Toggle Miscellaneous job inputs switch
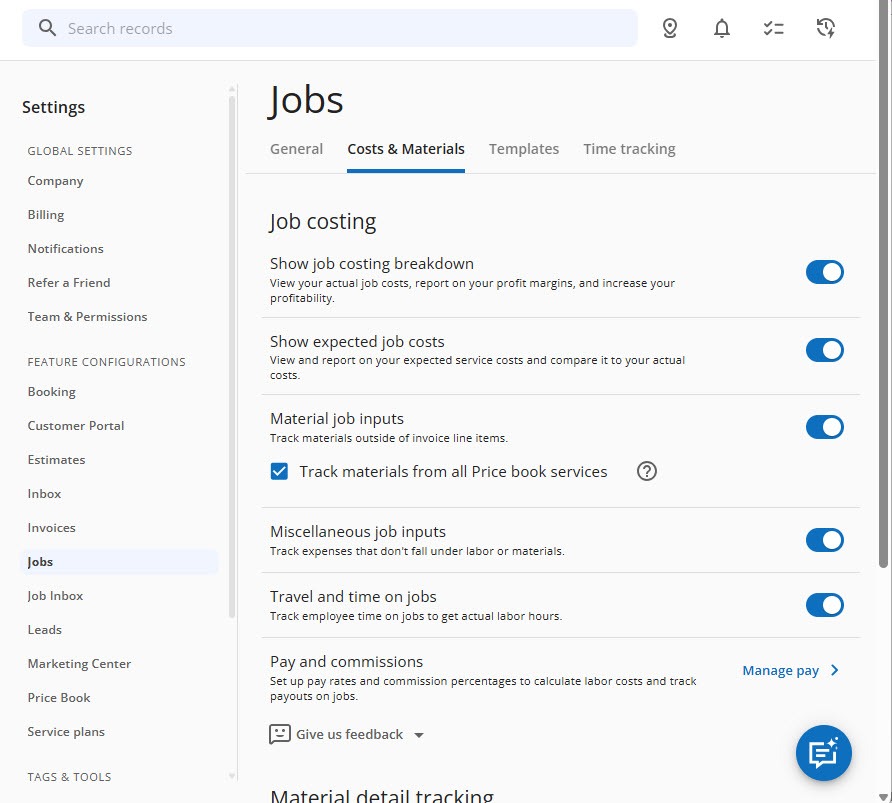This screenshot has height=803, width=892. (824, 540)
